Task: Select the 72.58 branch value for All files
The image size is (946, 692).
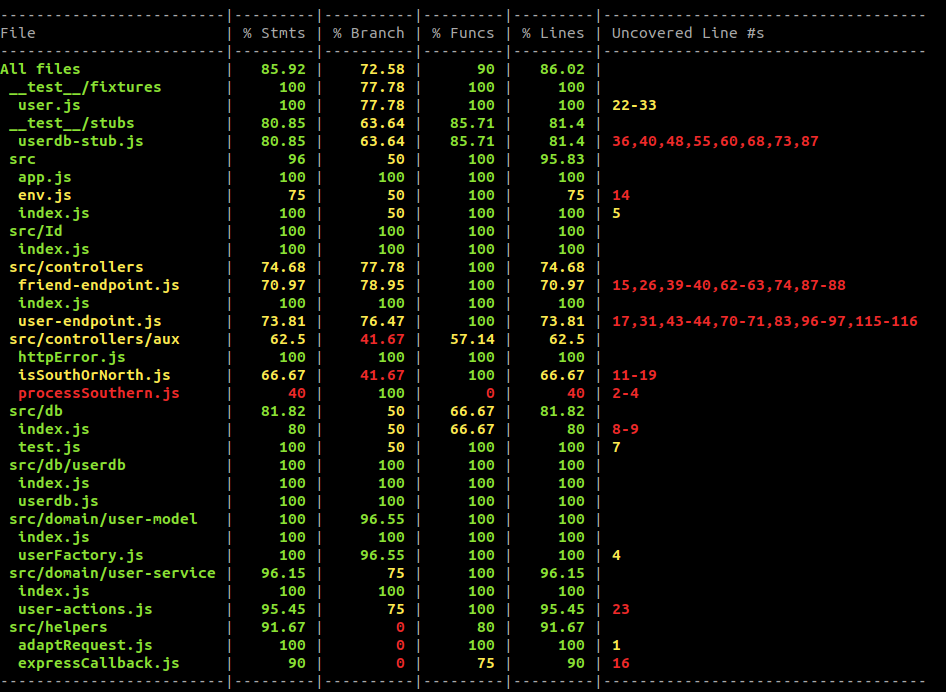Action: pos(382,69)
